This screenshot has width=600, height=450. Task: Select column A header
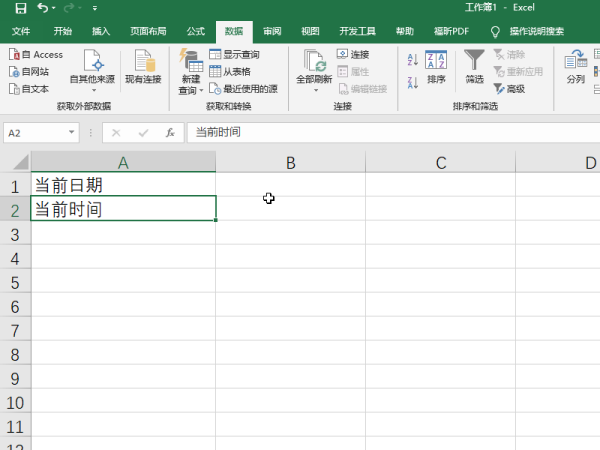coord(123,162)
